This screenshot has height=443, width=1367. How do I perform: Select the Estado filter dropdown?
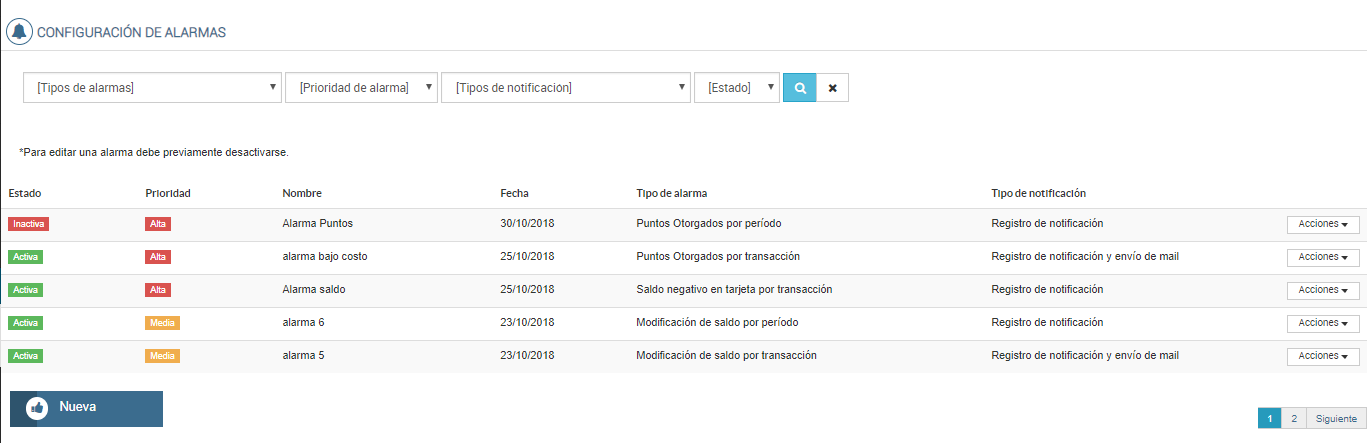[736, 87]
